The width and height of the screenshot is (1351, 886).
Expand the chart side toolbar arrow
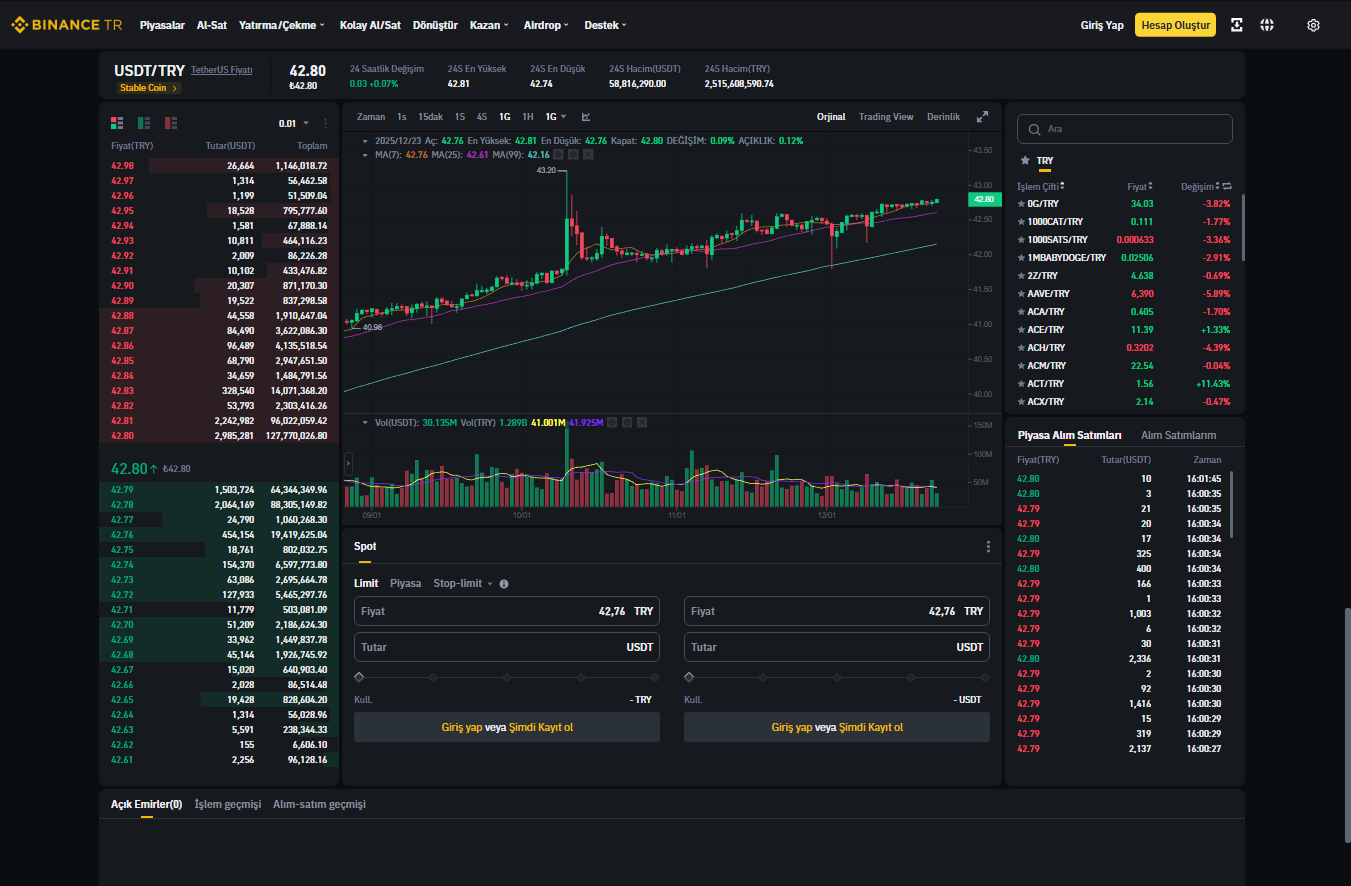pyautogui.click(x=348, y=464)
